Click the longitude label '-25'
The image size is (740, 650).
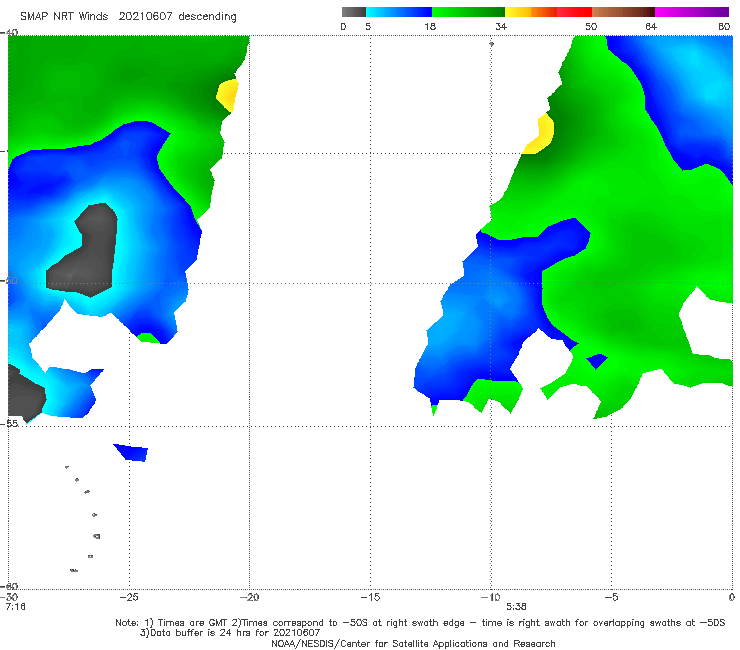click(x=129, y=597)
